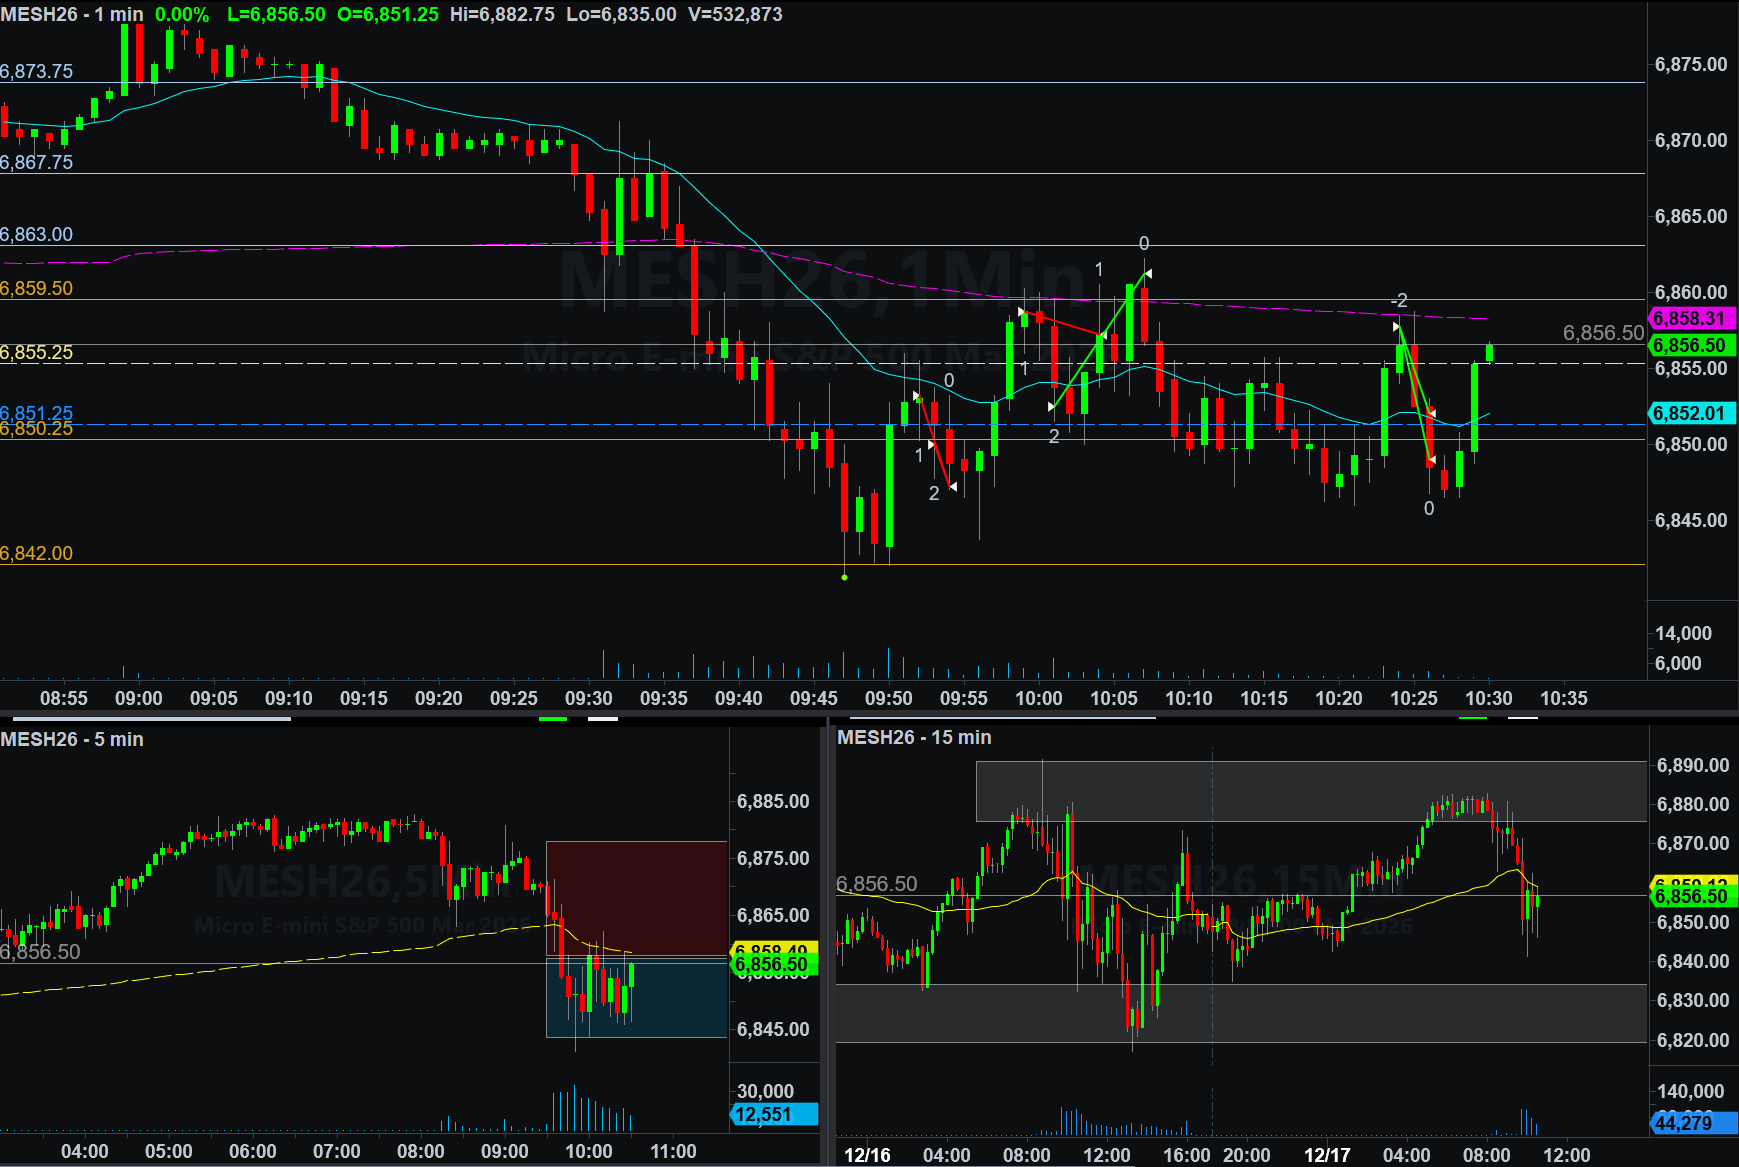The width and height of the screenshot is (1739, 1167).
Task: Select the upper gray zone on the 15 min chart
Action: pyautogui.click(x=1310, y=790)
